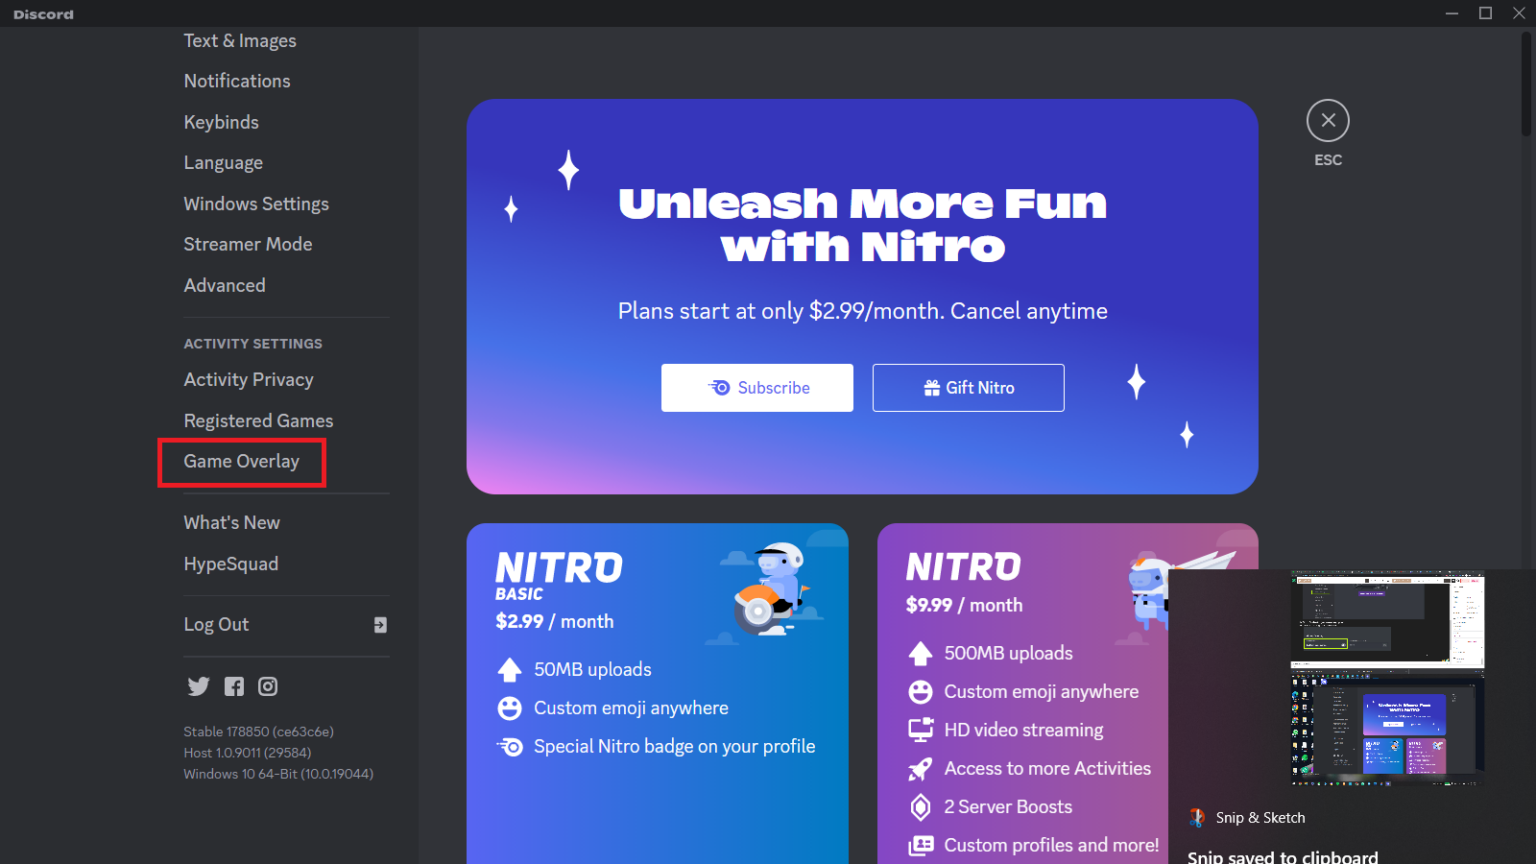Select HypeSquad in the sidebar
Image resolution: width=1536 pixels, height=864 pixels.
coord(230,564)
